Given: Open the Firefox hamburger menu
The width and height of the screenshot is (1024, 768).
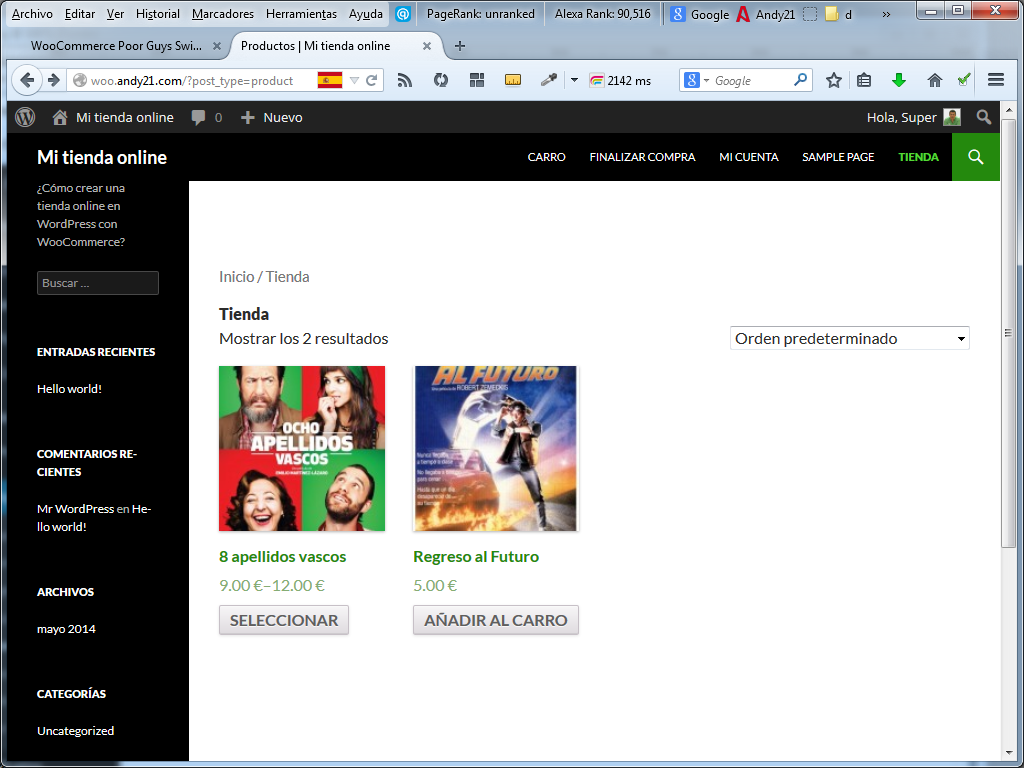Looking at the screenshot, I should 995,80.
